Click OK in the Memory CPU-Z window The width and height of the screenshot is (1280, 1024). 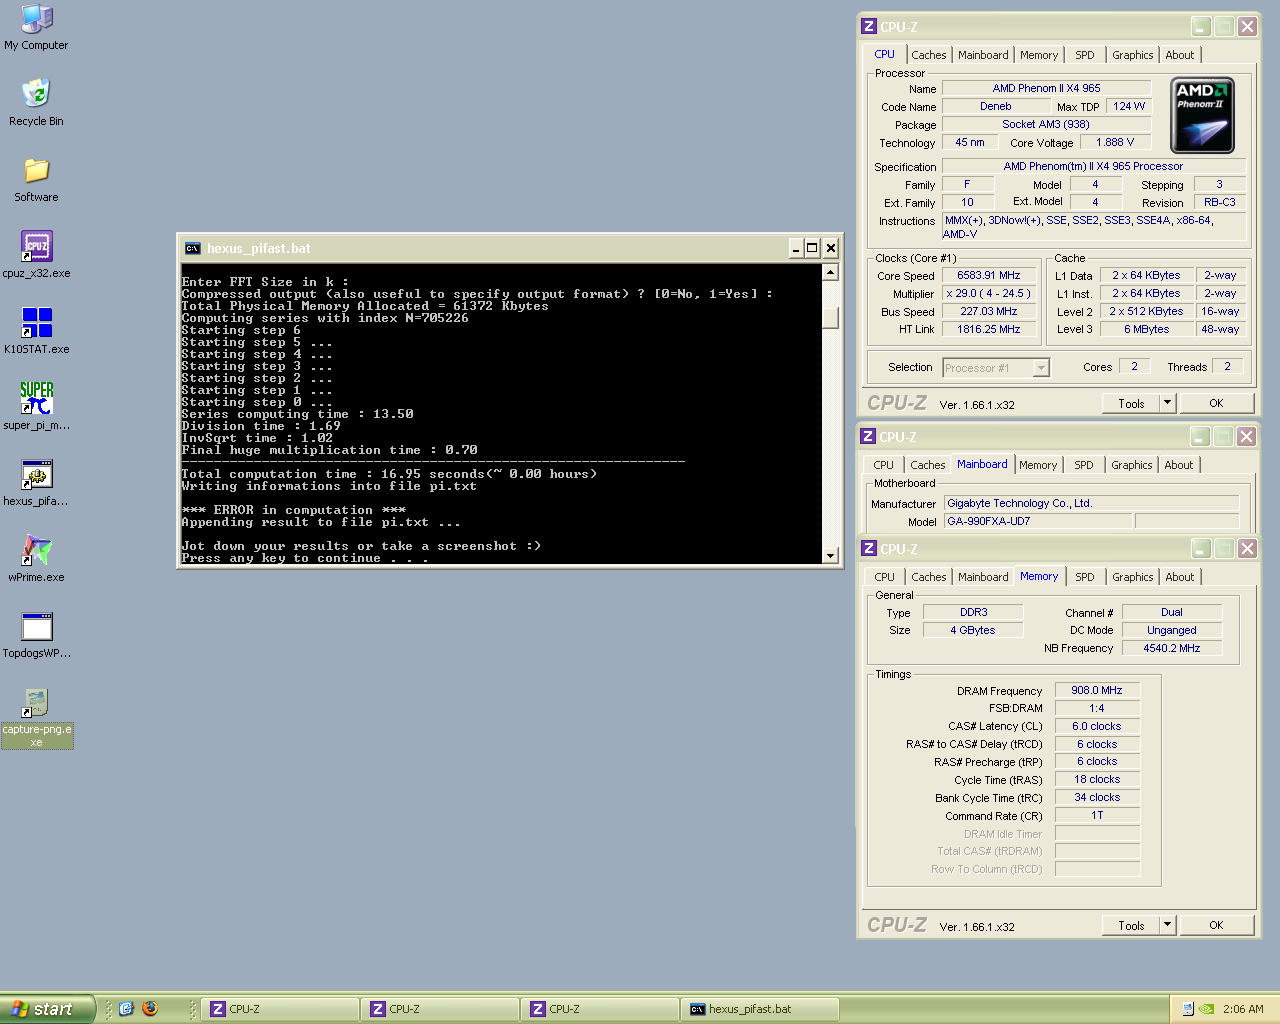(x=1216, y=925)
